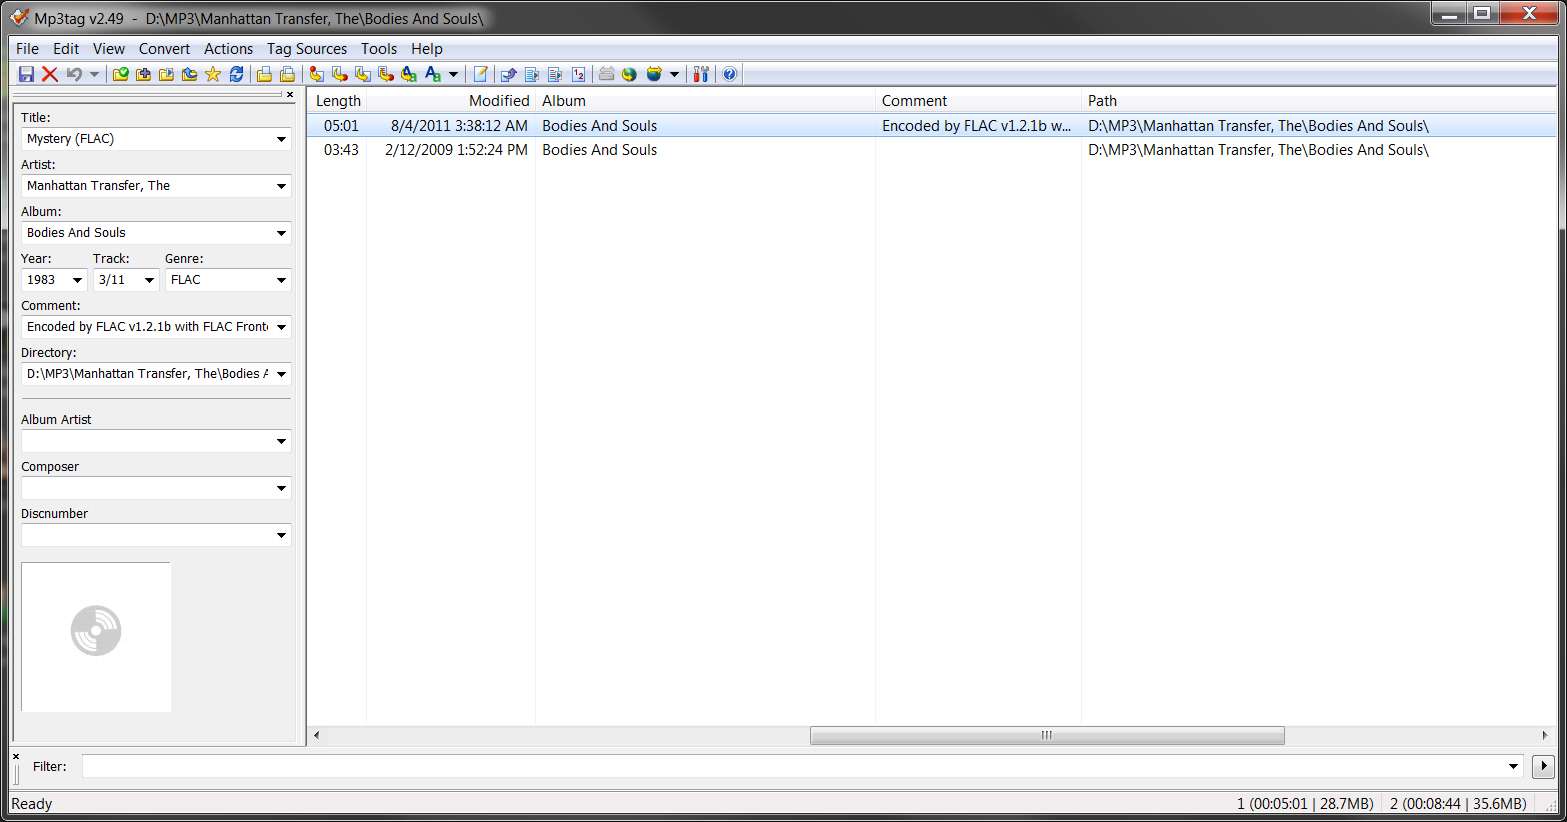
Task: Expand the Year dropdown showing 1983
Action: 77,280
